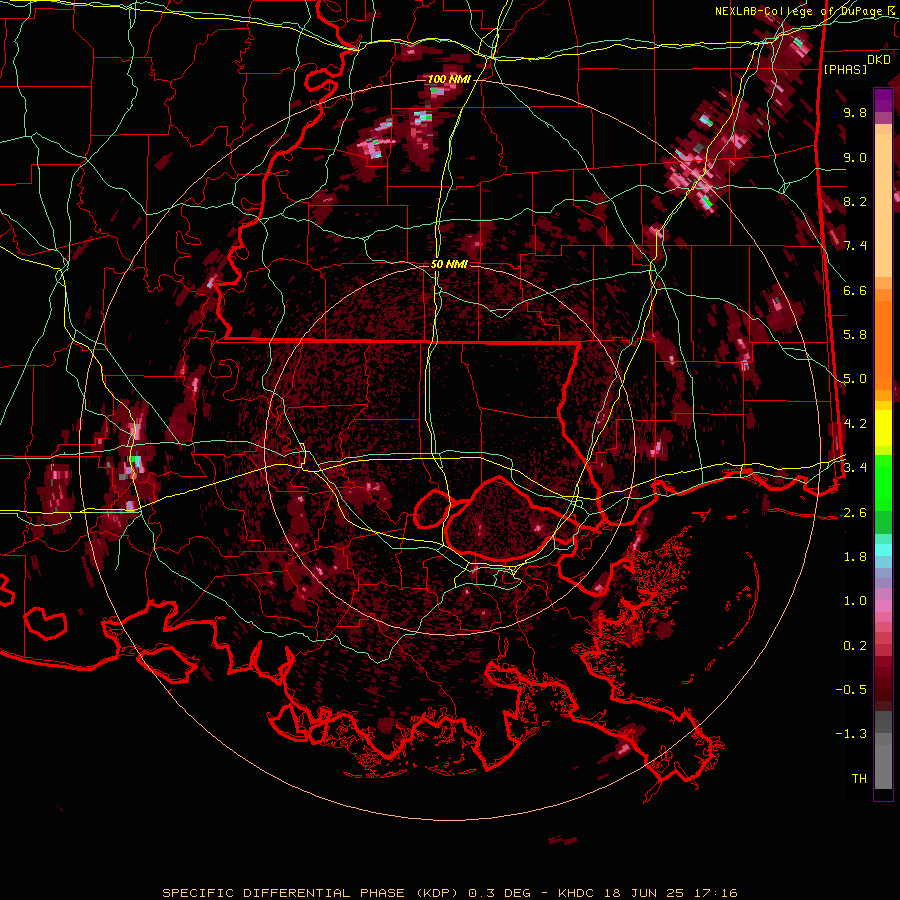Pick the cyan band on the color bar
This screenshot has height=900, width=900.
pos(883,549)
